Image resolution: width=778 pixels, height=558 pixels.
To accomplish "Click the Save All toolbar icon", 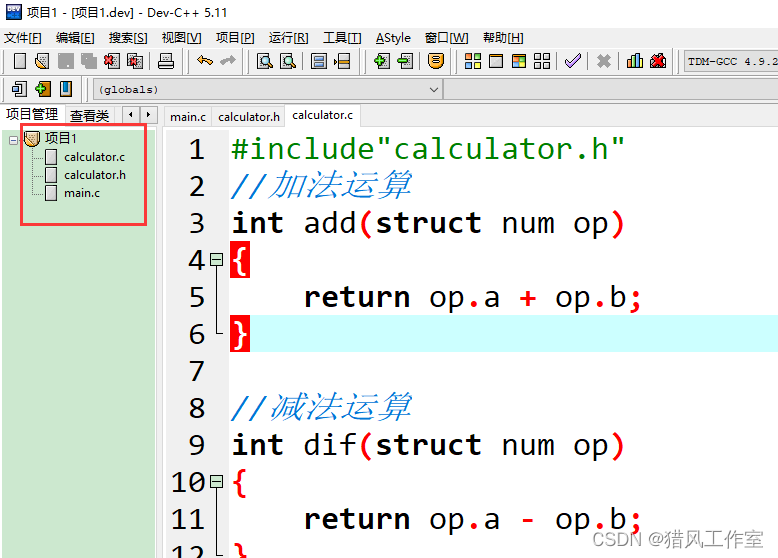I will click(89, 61).
